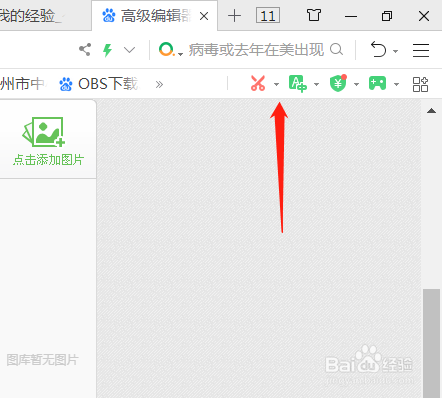Viewport: 442px width, 398px height.
Task: Click the 点击添加图片 label
Action: tap(48, 160)
